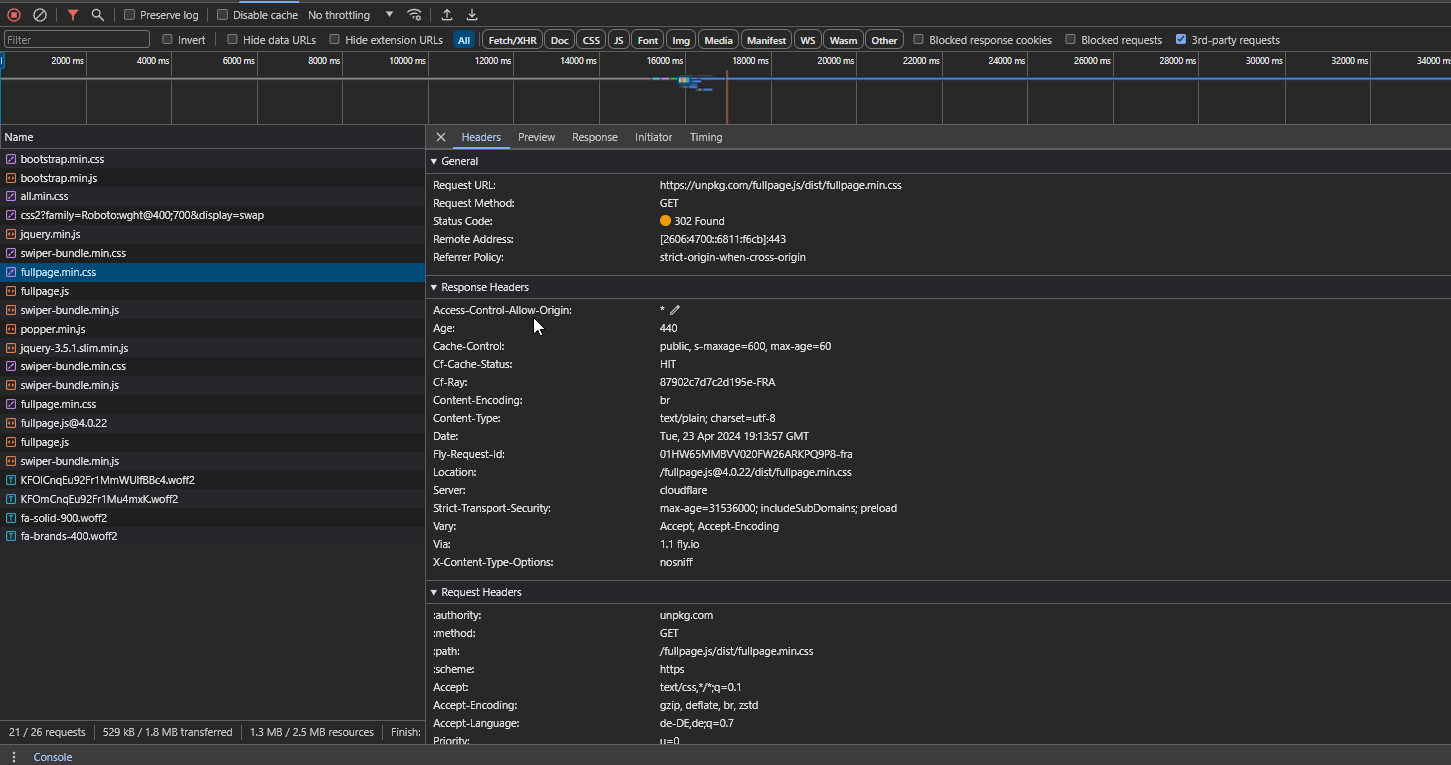Click the import HAR upload icon

point(447,15)
